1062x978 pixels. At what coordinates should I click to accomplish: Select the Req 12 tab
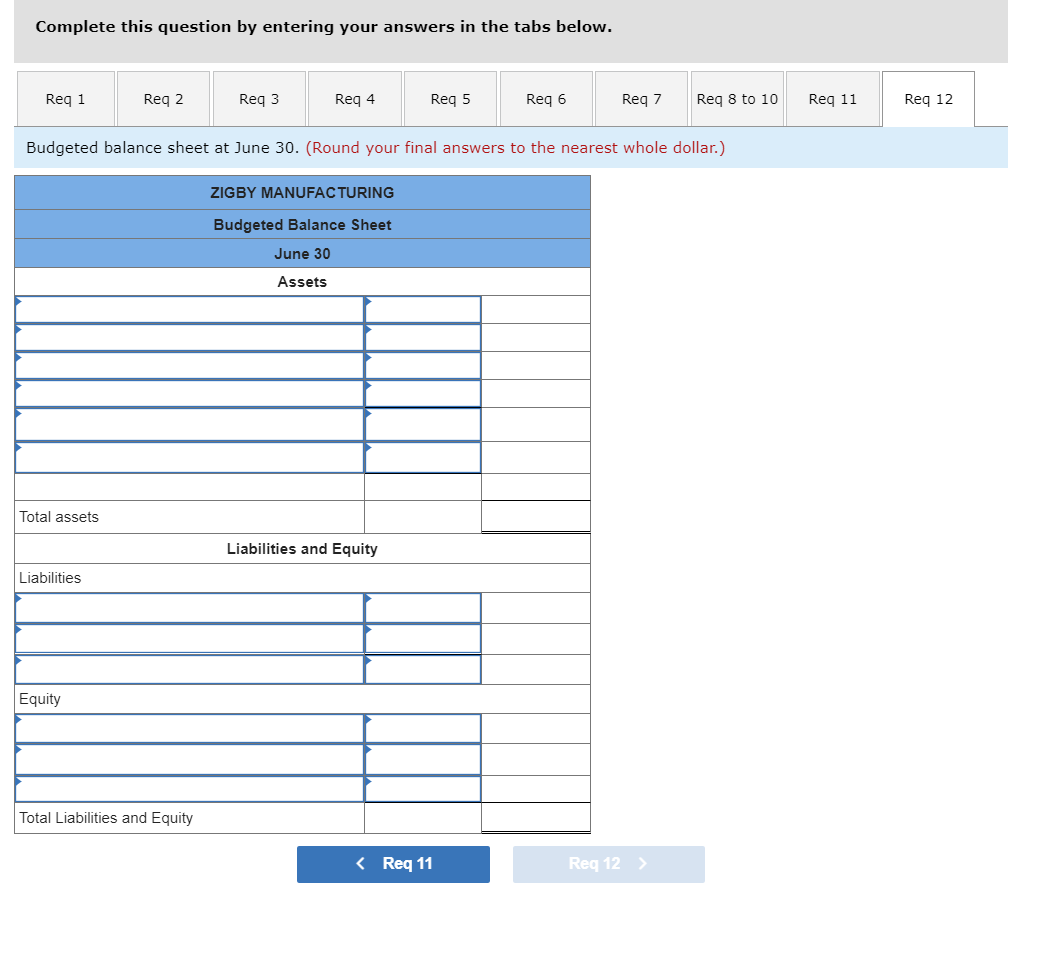pyautogui.click(x=929, y=99)
